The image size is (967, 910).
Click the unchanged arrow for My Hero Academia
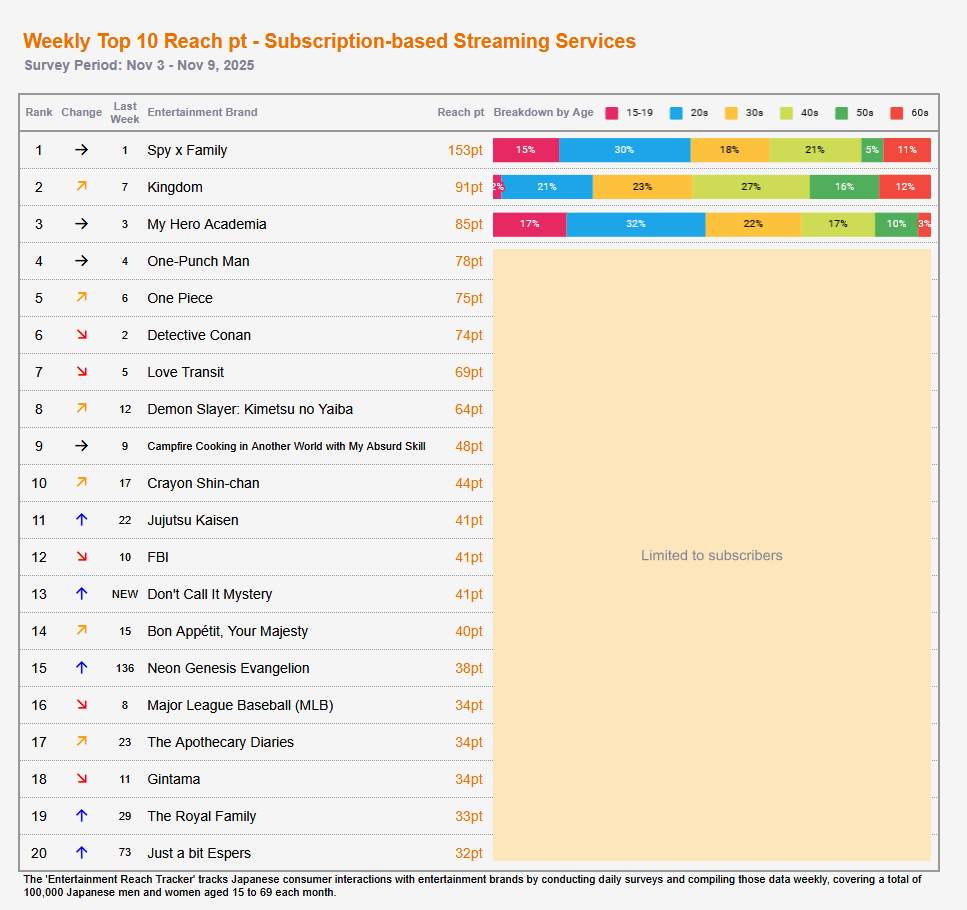coord(81,224)
